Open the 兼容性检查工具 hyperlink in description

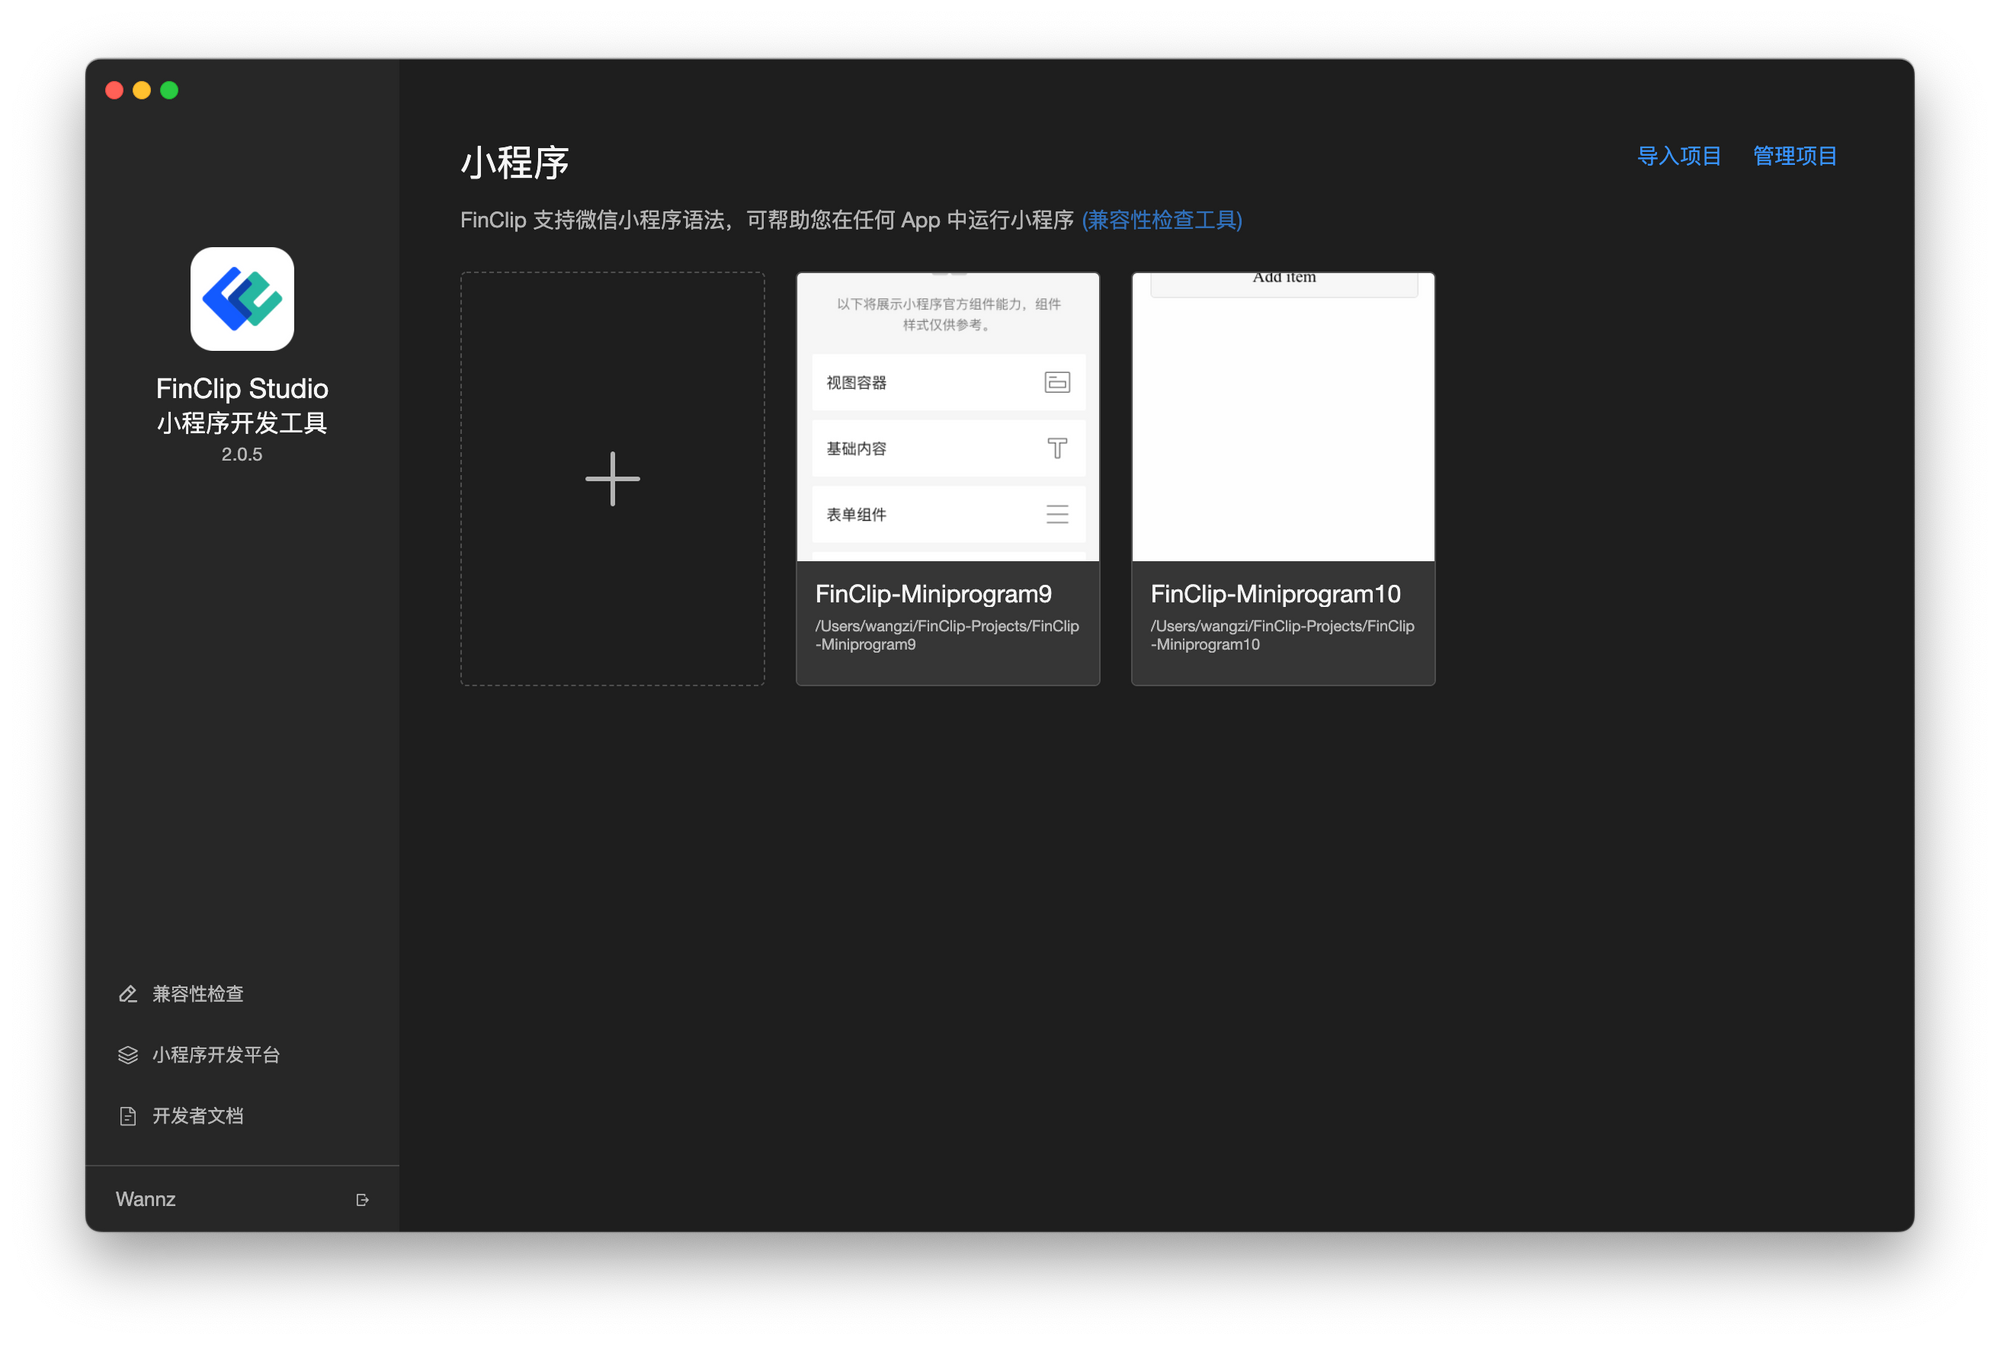pos(1162,220)
